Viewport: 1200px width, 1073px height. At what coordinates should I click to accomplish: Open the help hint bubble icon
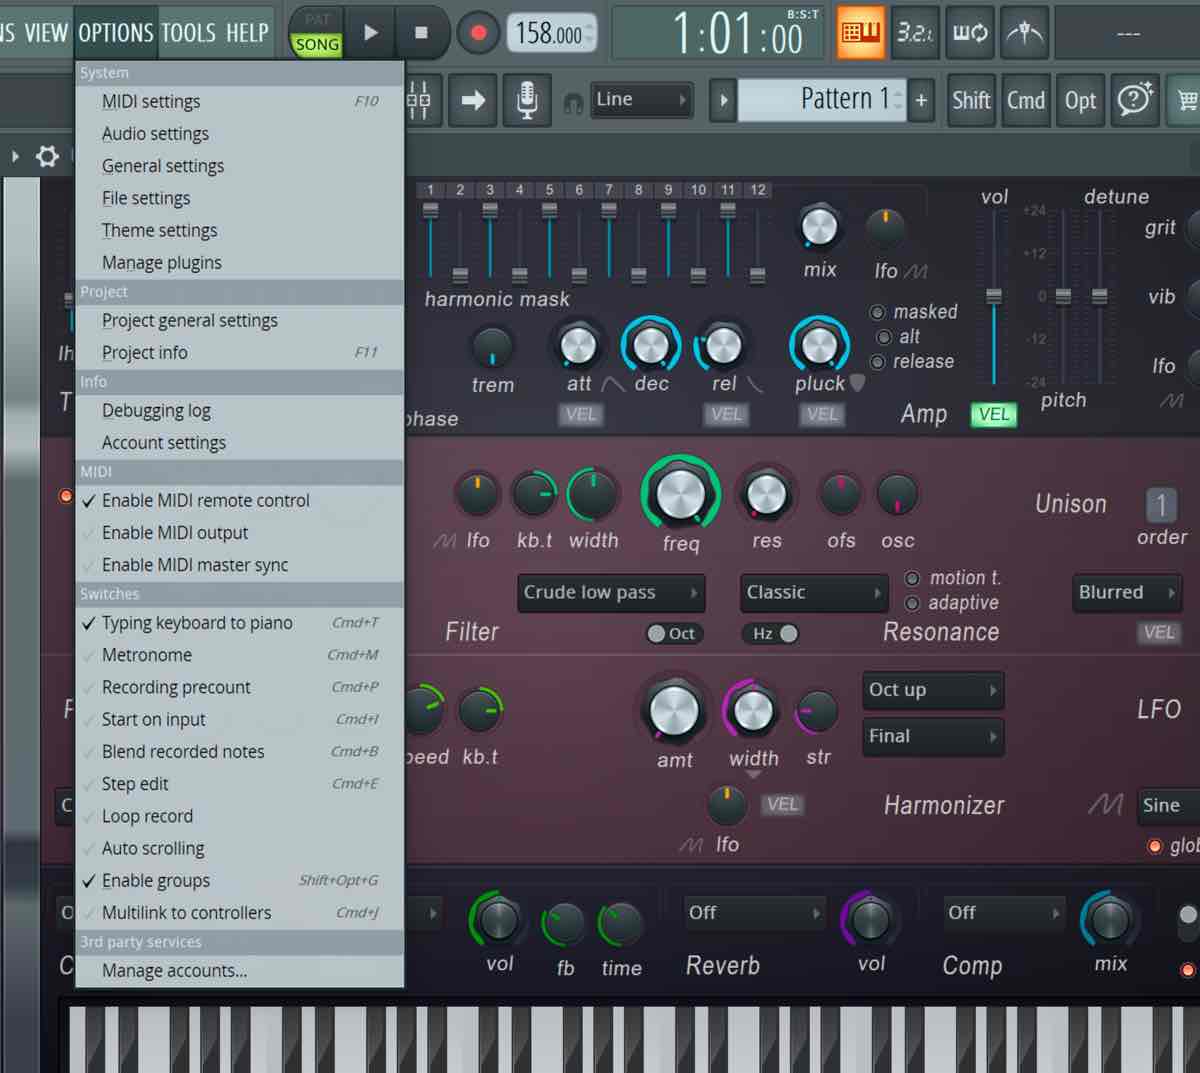1135,100
